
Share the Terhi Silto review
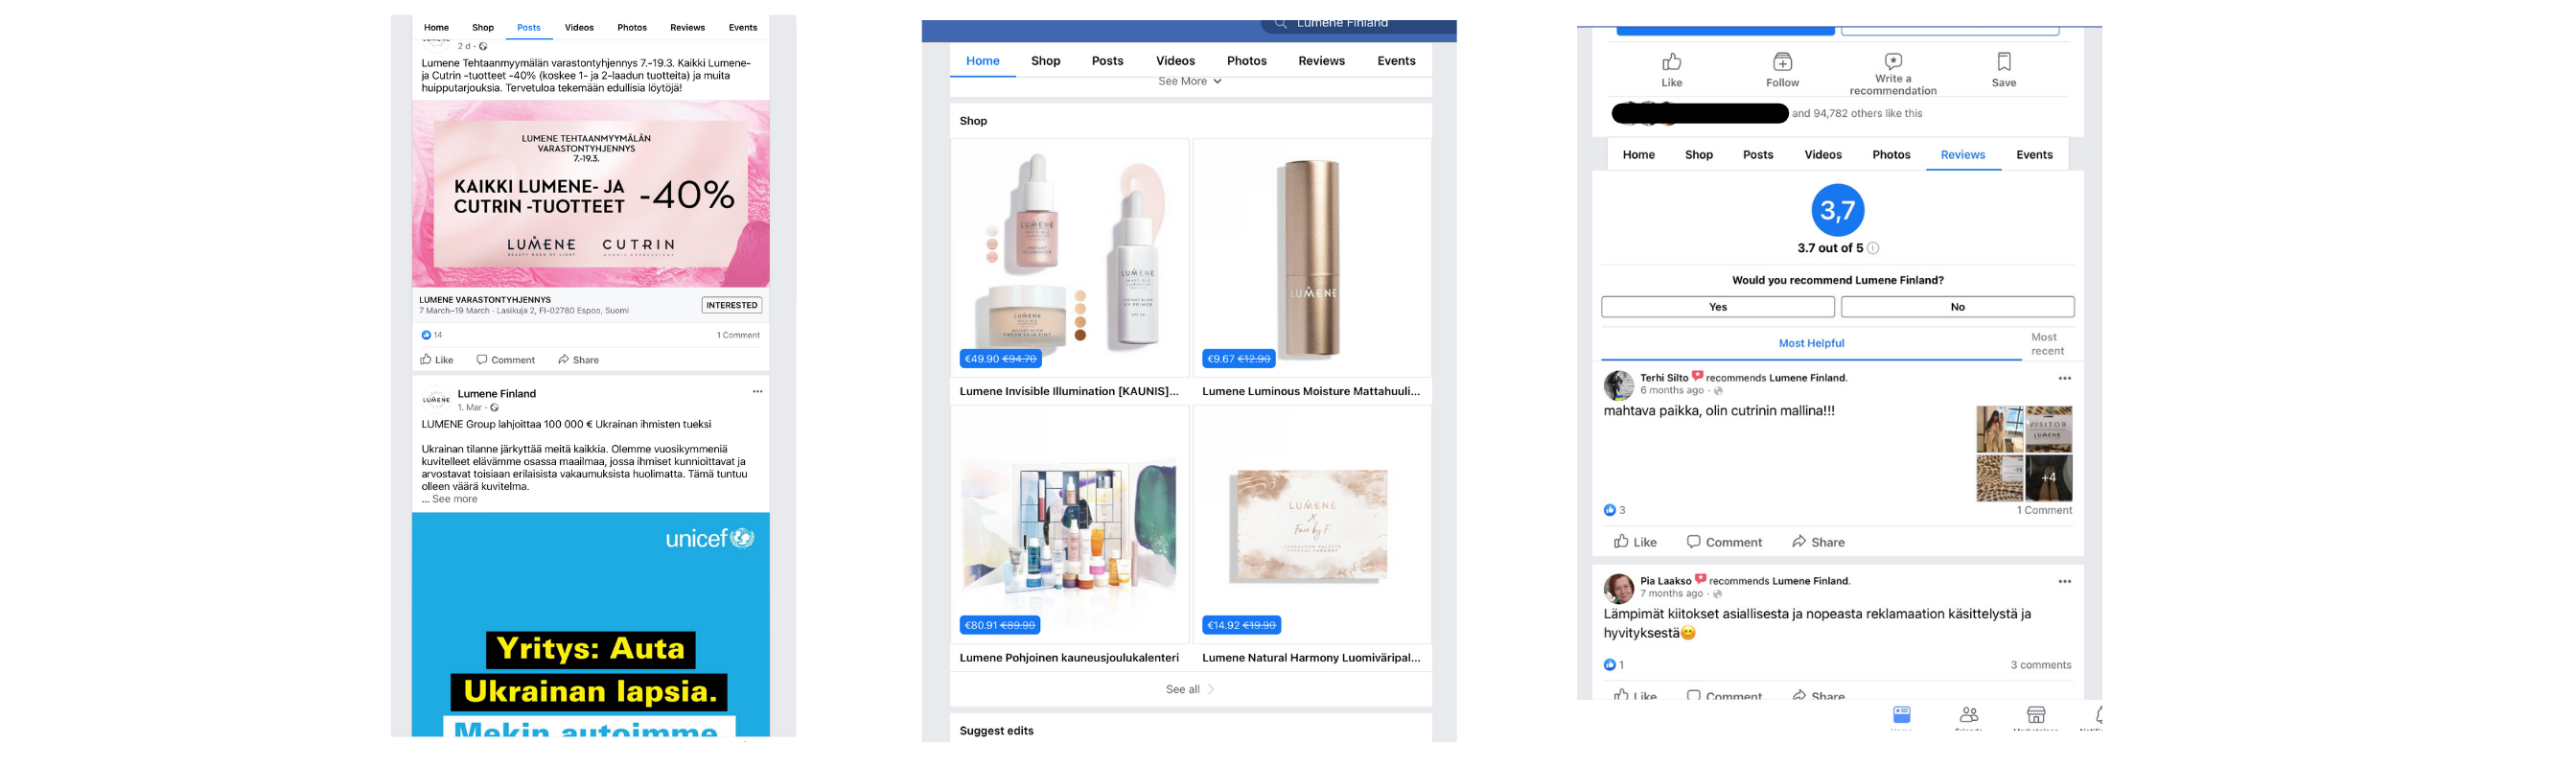[1818, 542]
